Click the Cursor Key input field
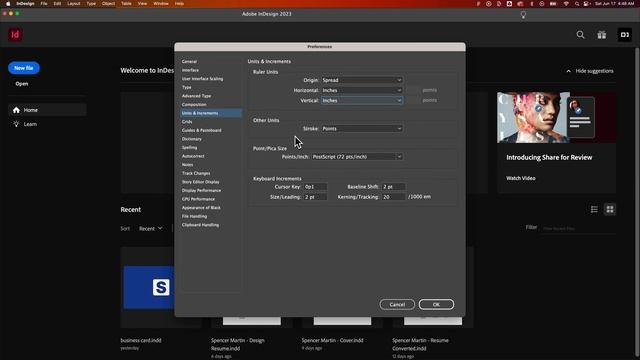Viewport: 640px width, 360px height. pos(315,187)
